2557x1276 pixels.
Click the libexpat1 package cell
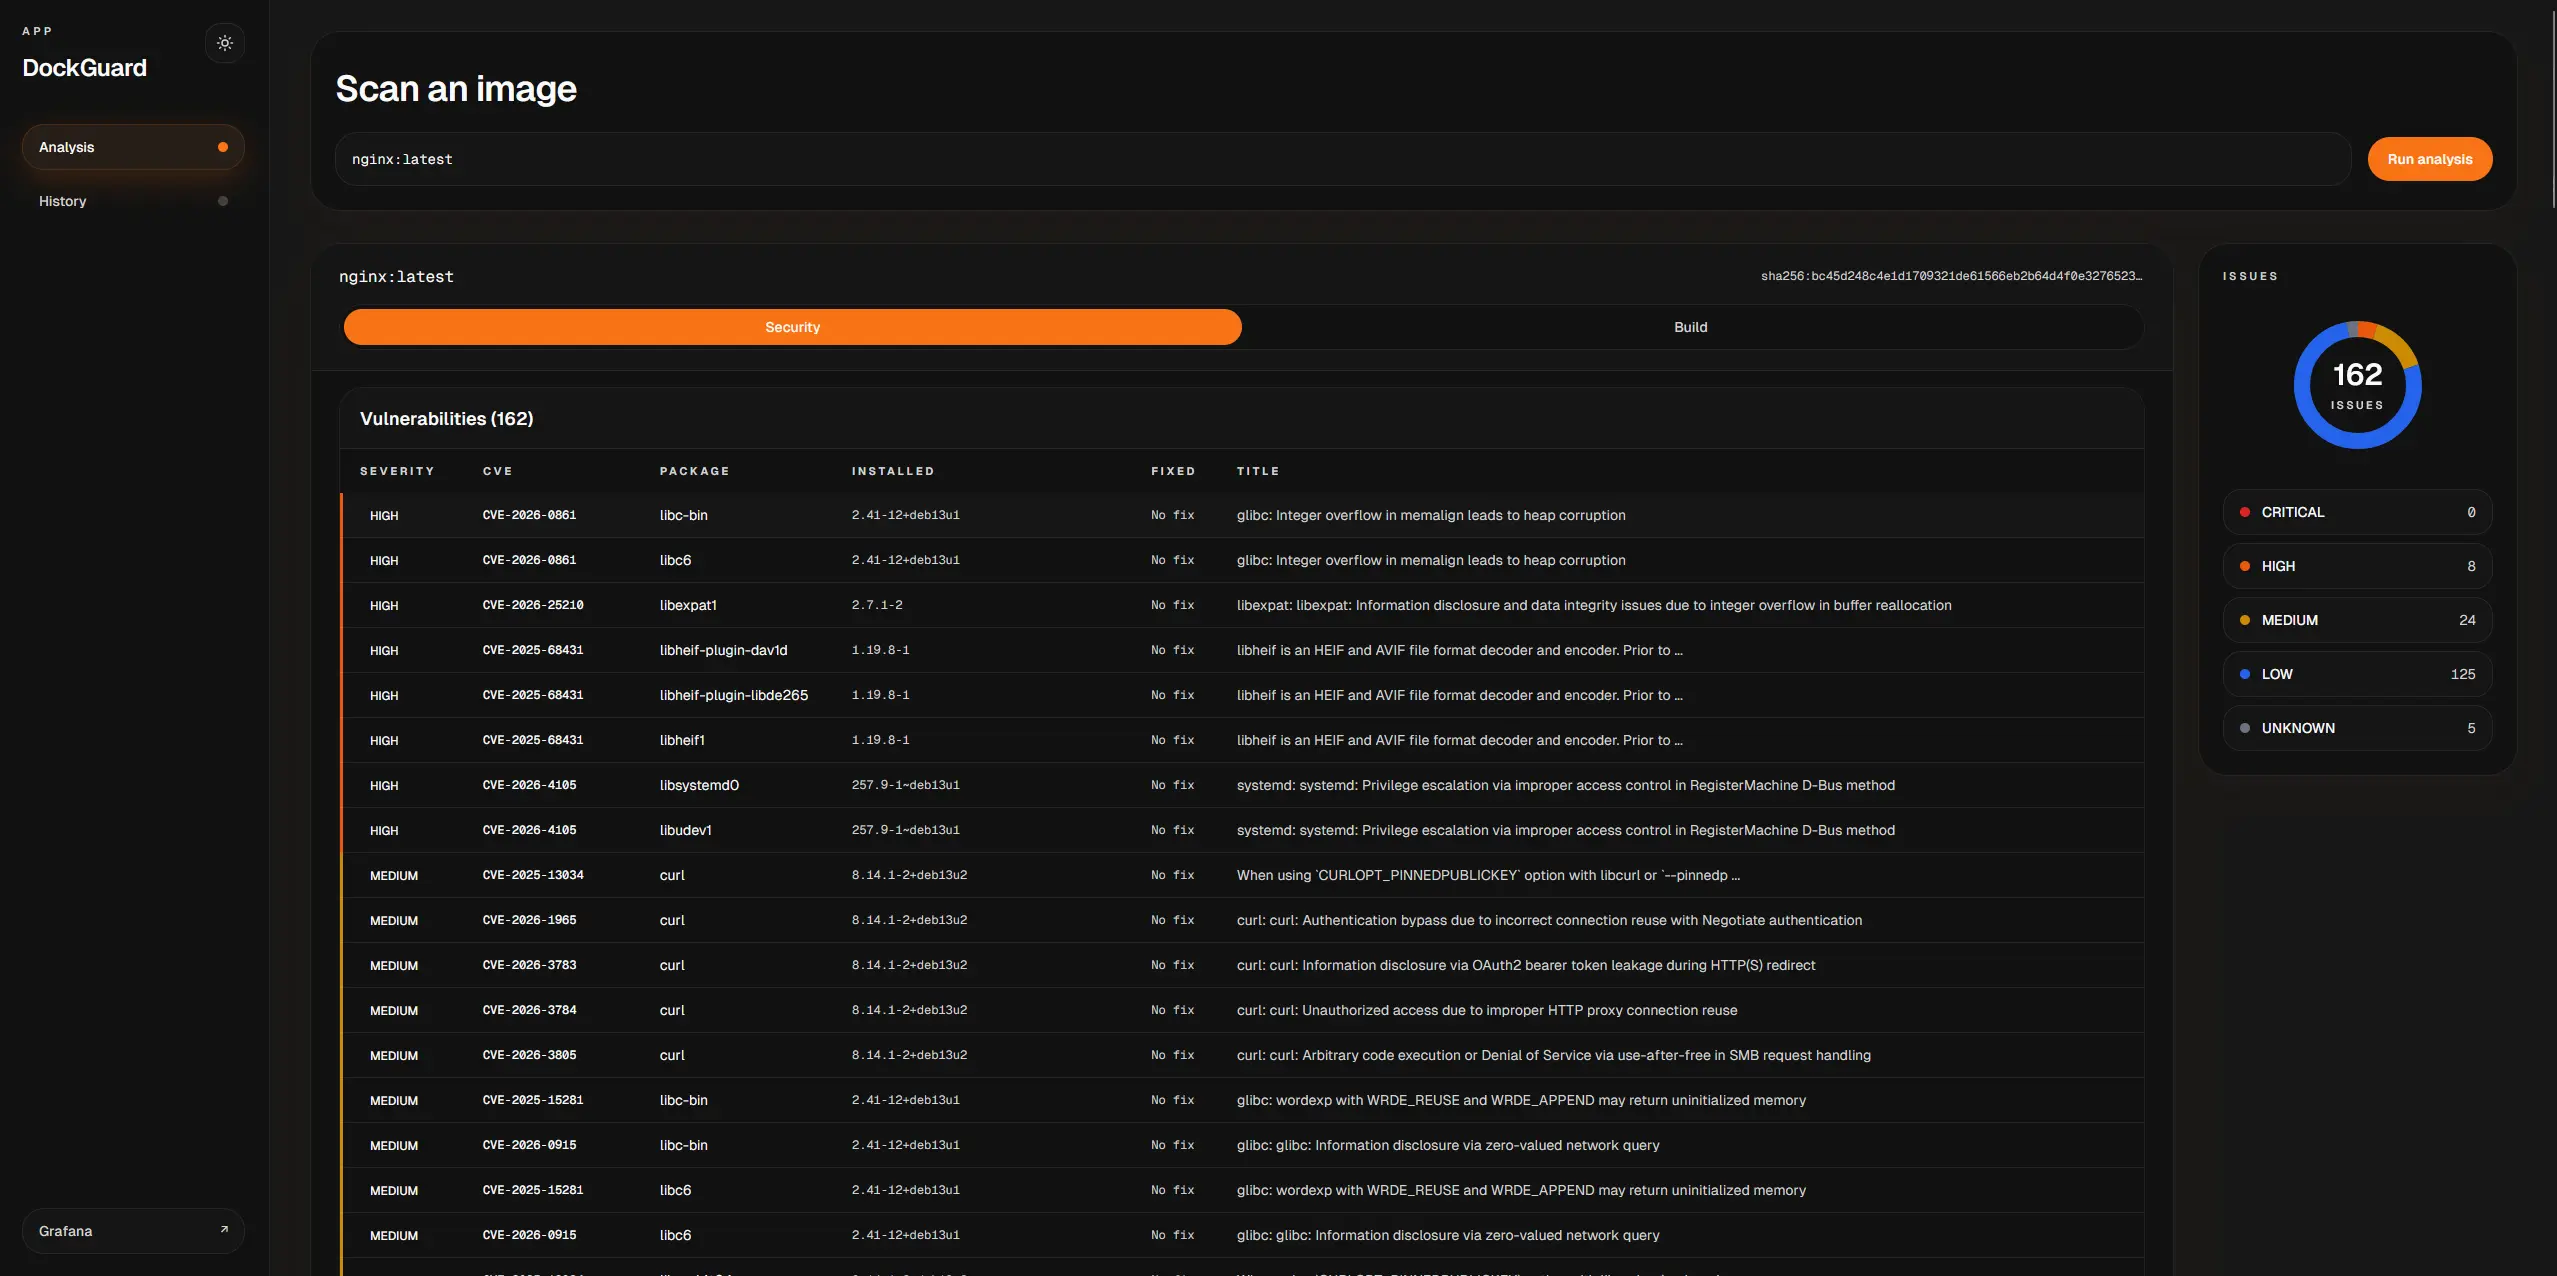(688, 605)
